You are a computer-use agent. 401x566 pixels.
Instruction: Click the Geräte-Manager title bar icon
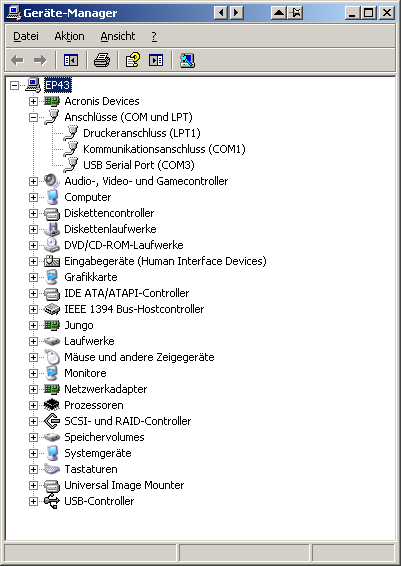(14, 13)
